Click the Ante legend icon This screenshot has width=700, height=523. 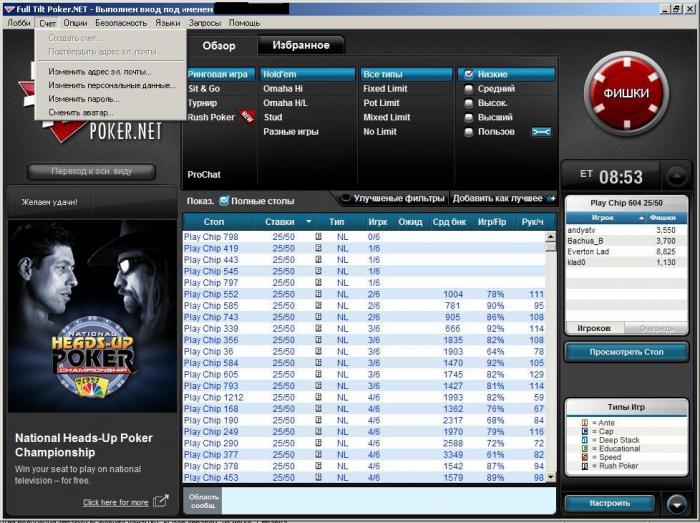pos(584,423)
